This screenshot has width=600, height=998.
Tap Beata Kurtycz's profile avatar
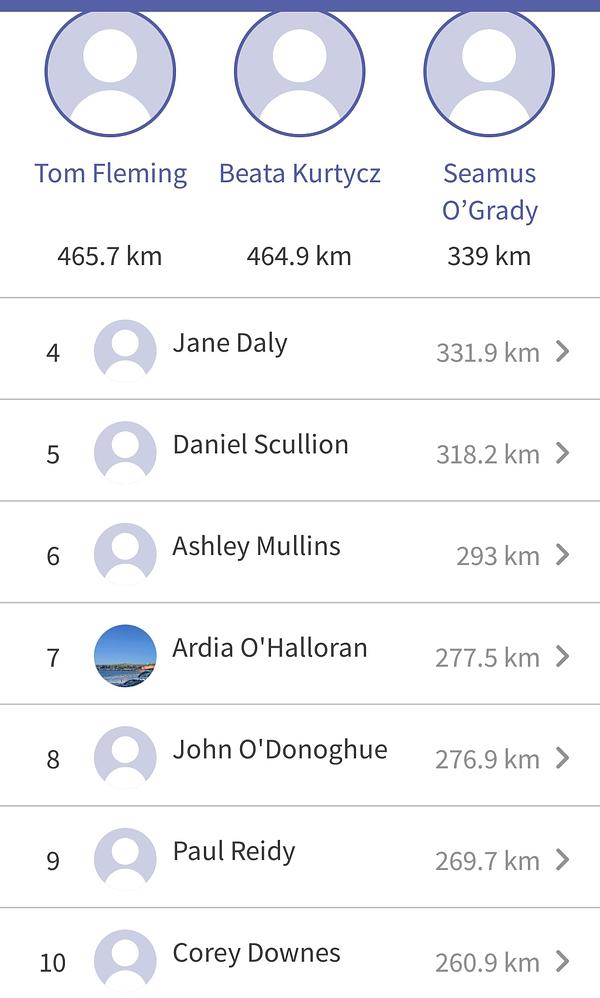click(299, 72)
